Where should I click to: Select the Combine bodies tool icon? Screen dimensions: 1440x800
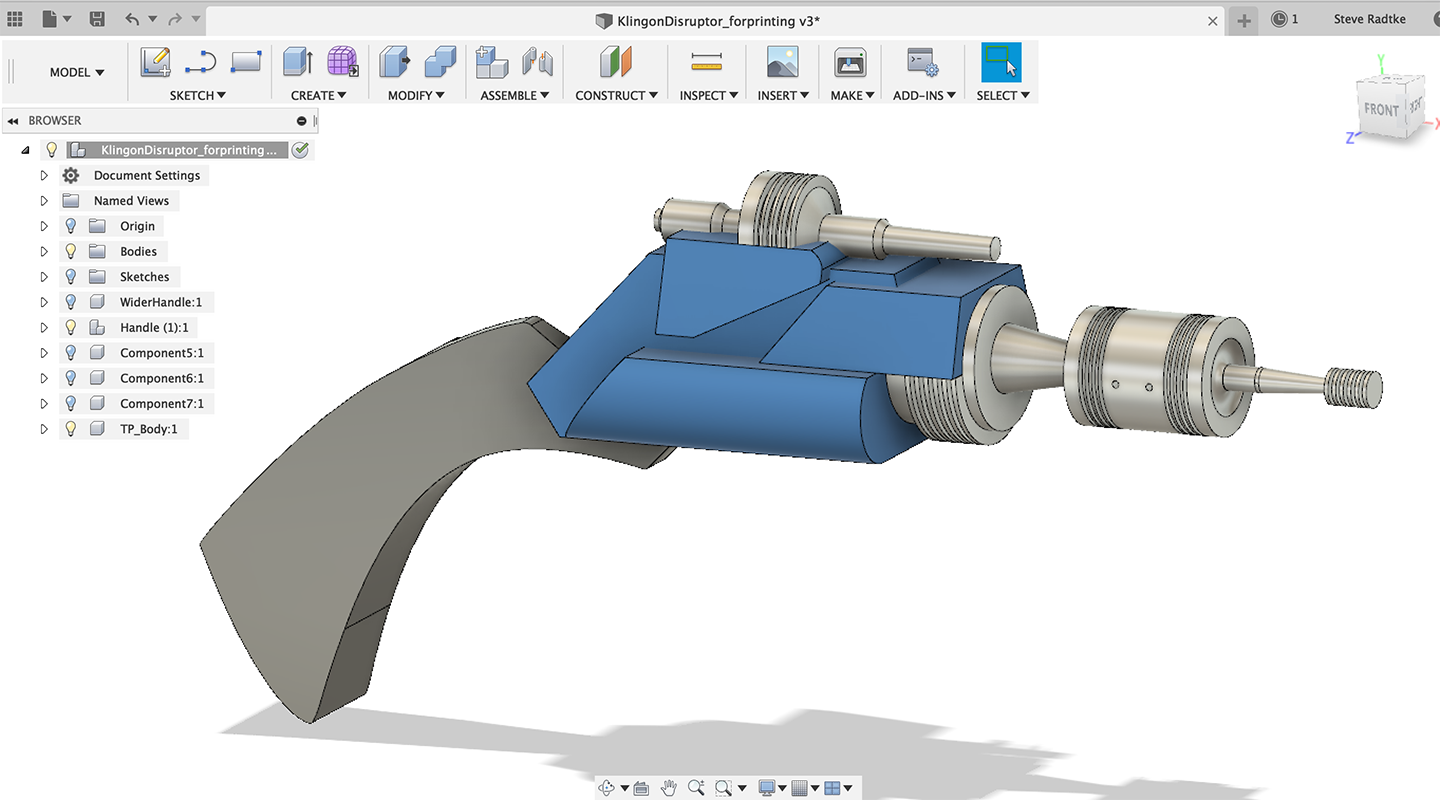coord(440,62)
